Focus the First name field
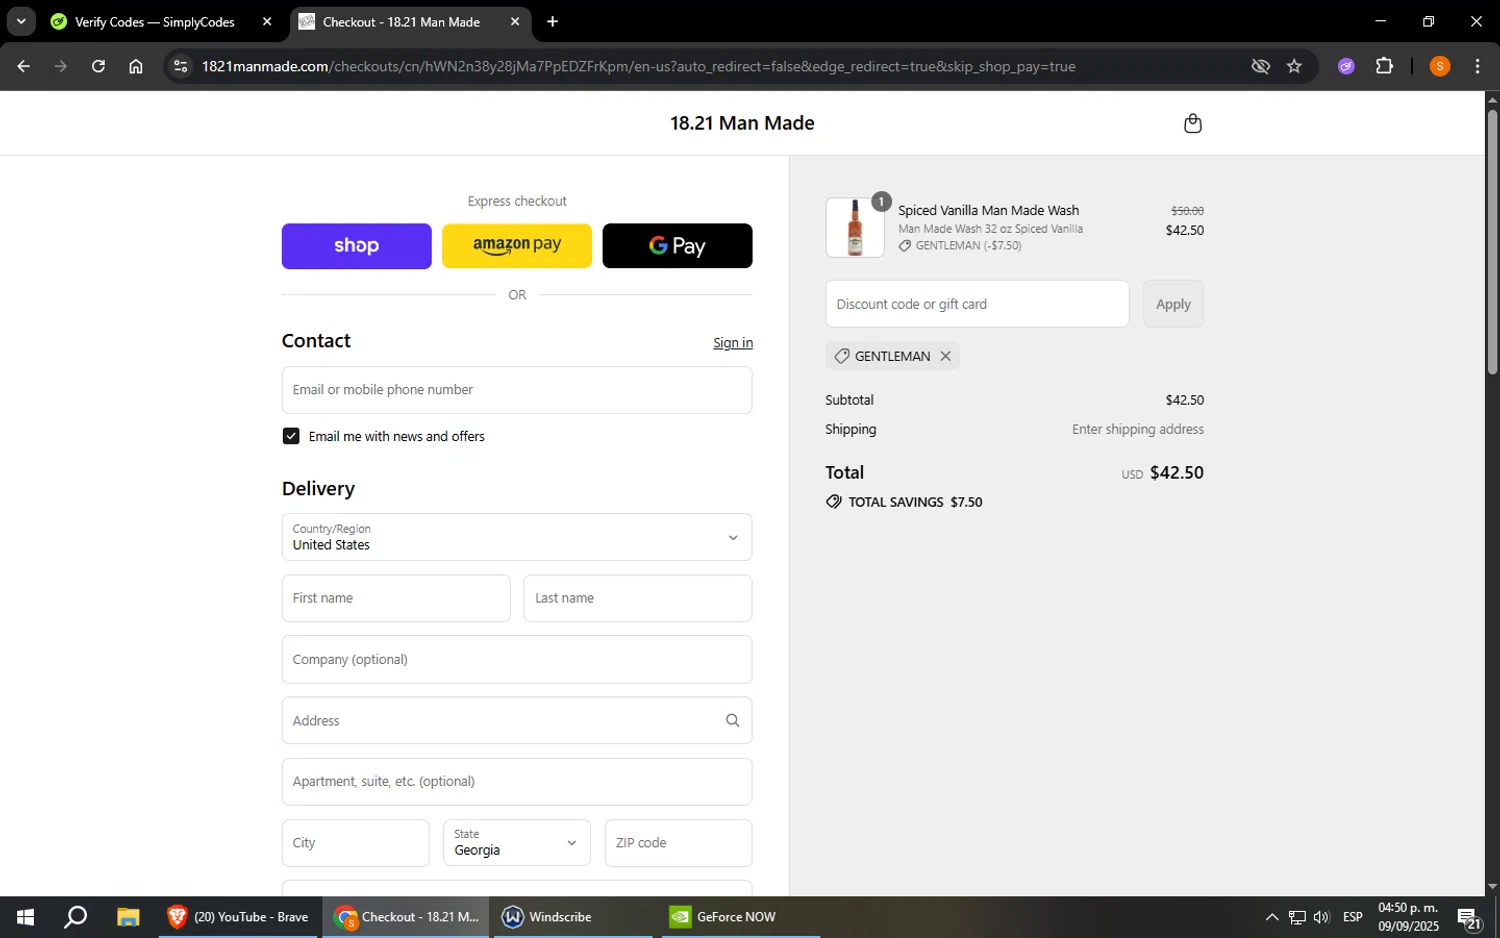 396,598
